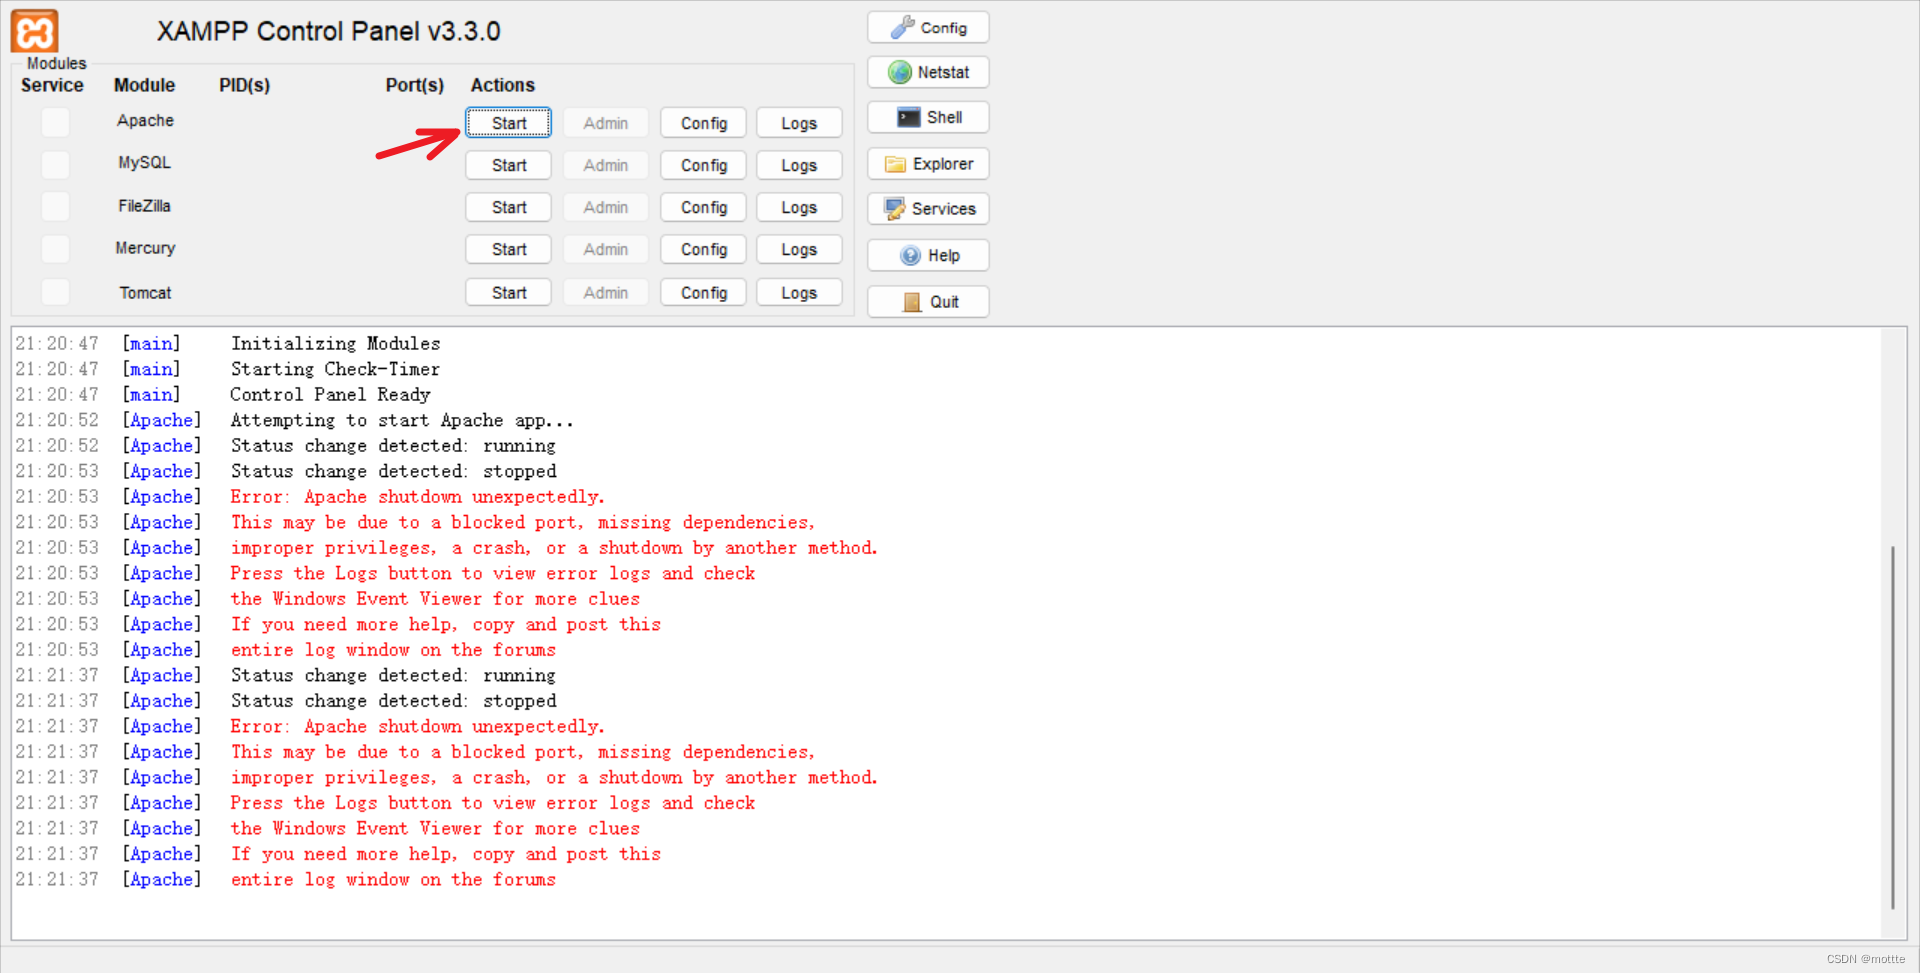Open the Config wrench button at top right
This screenshot has height=973, width=1920.
tap(928, 28)
